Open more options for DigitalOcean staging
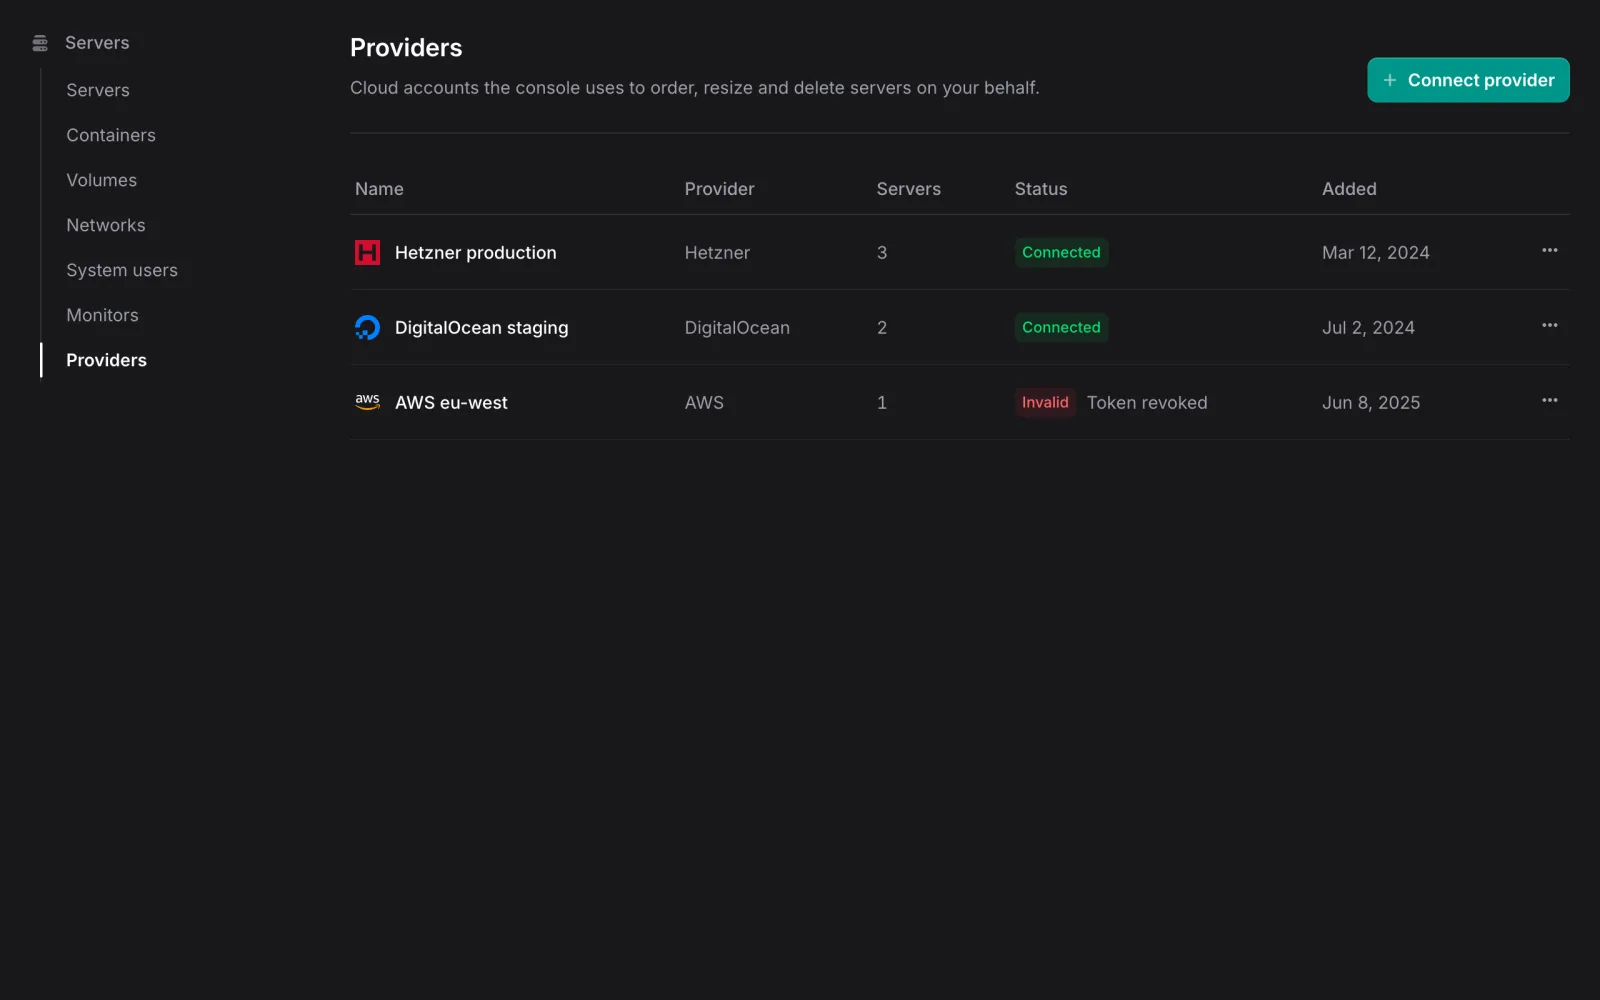 1549,326
